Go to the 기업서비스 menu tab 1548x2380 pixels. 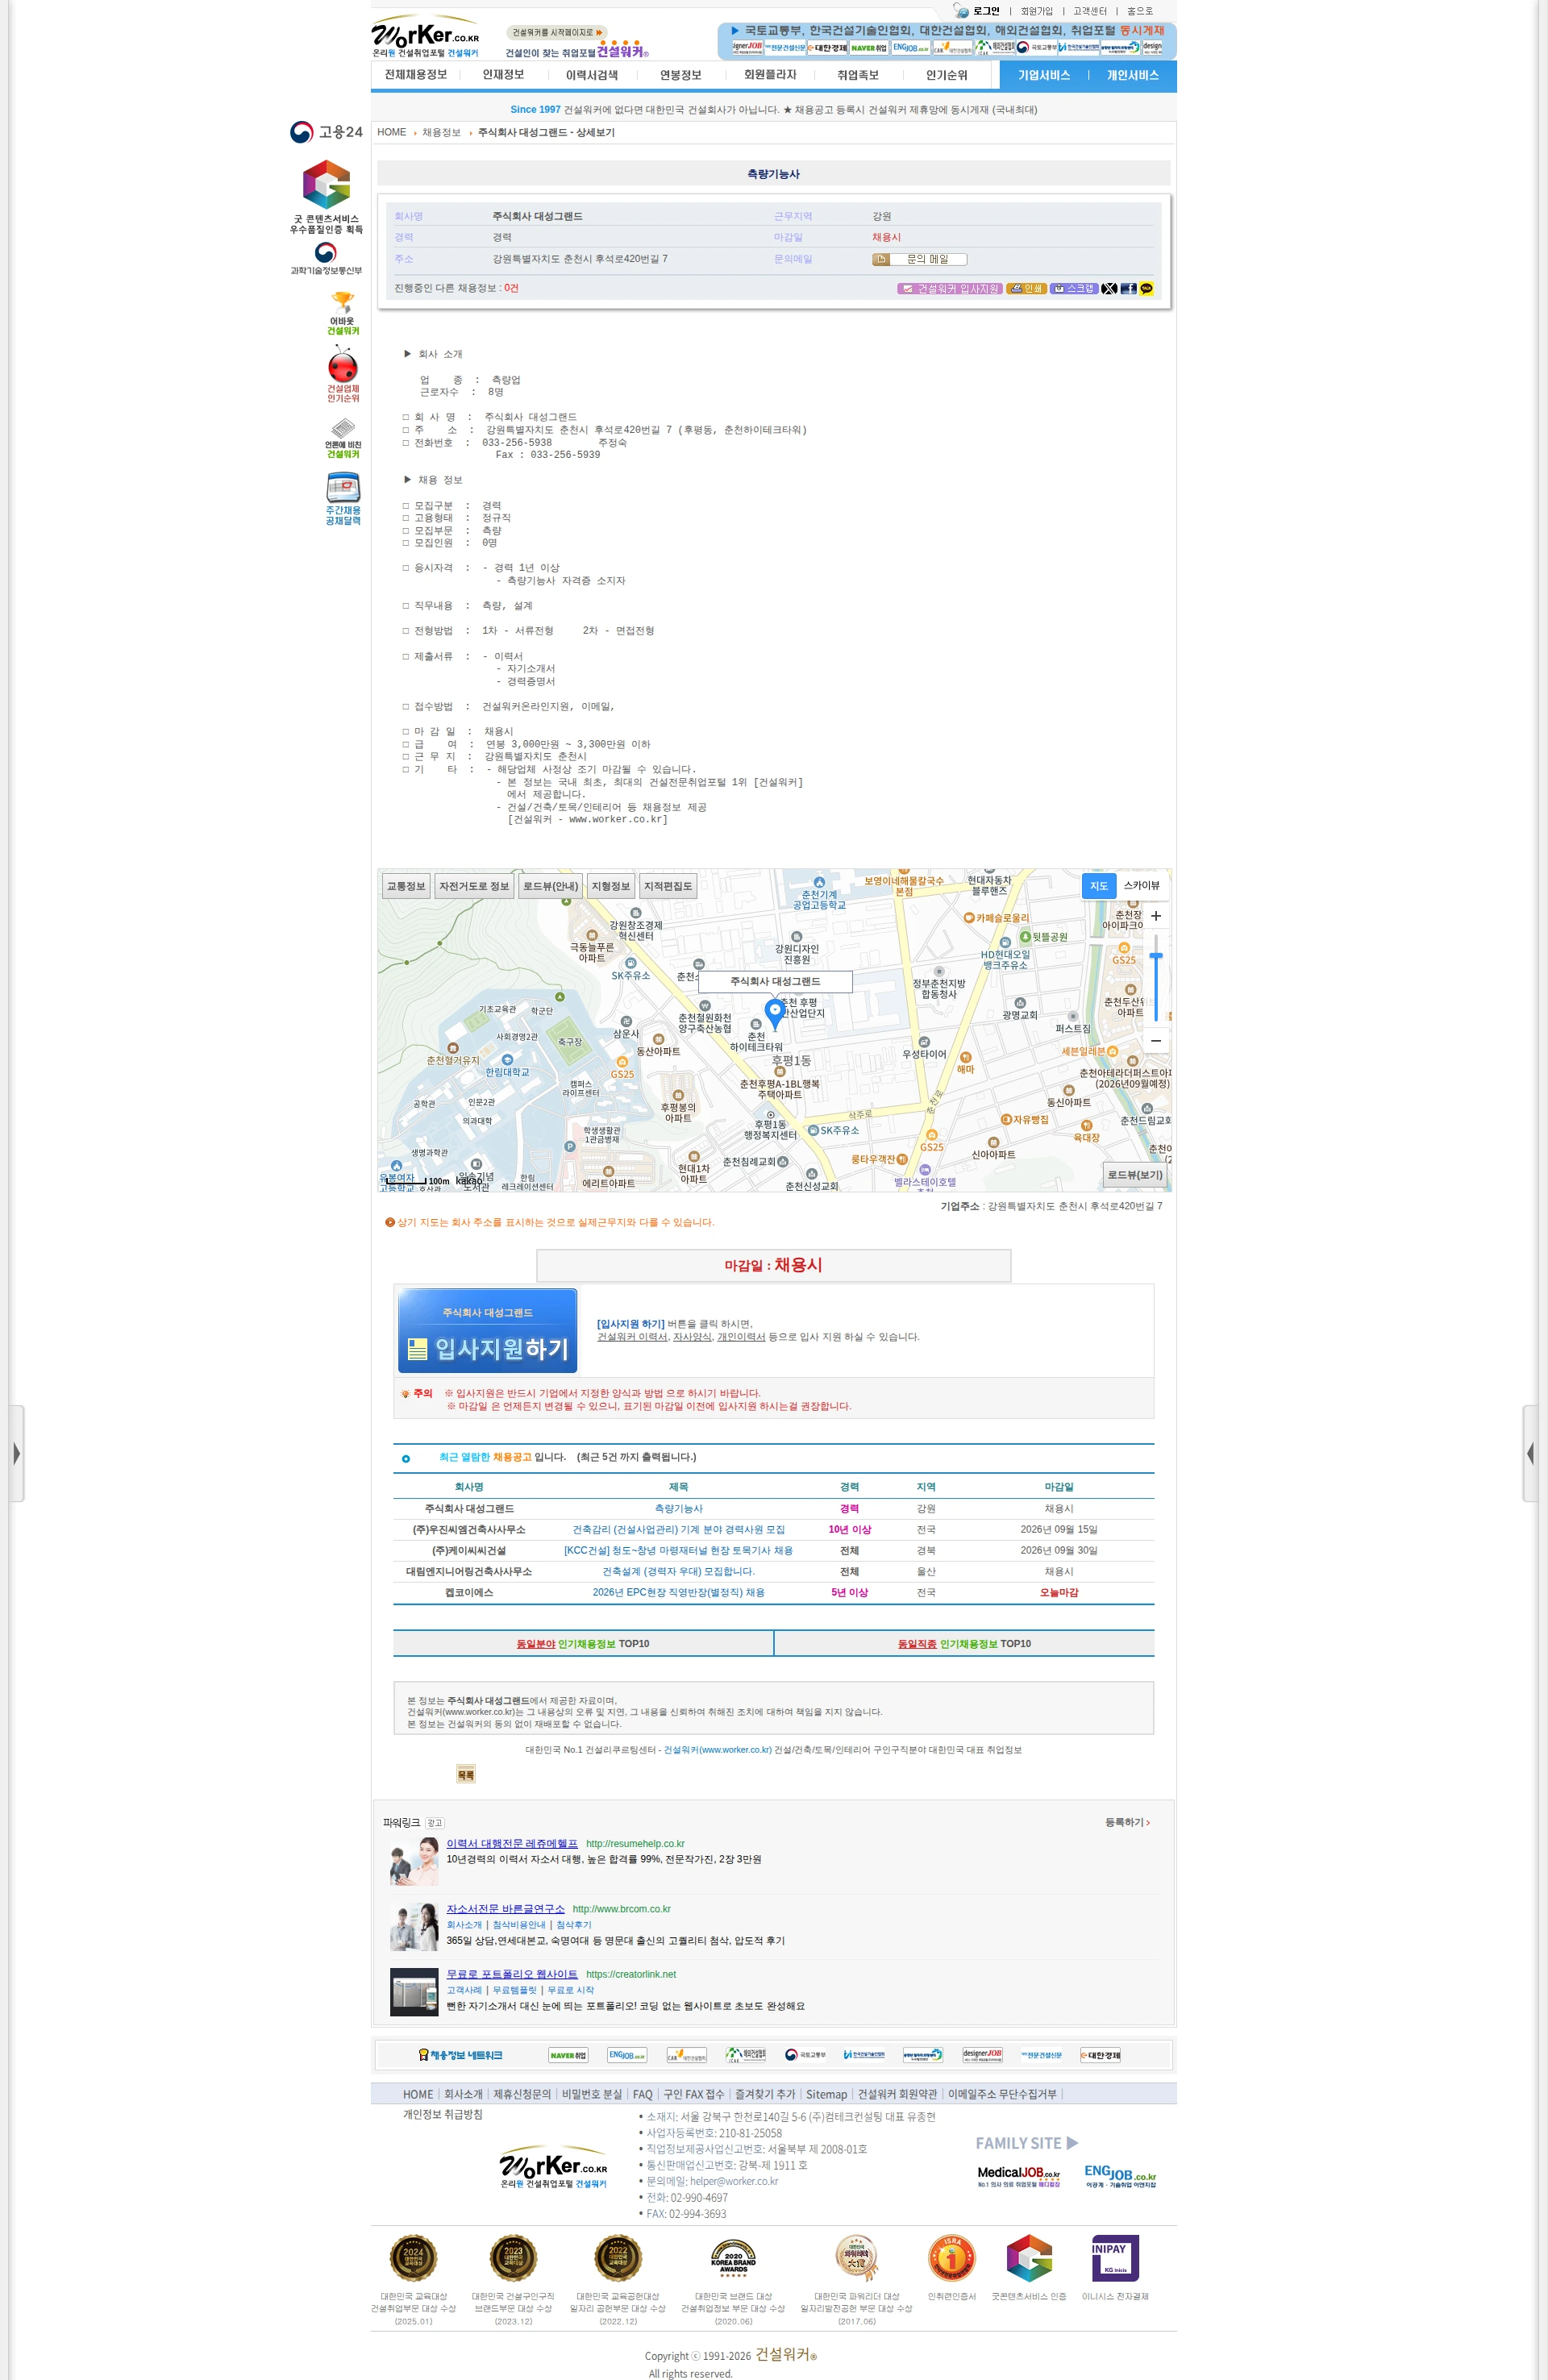pyautogui.click(x=1044, y=76)
